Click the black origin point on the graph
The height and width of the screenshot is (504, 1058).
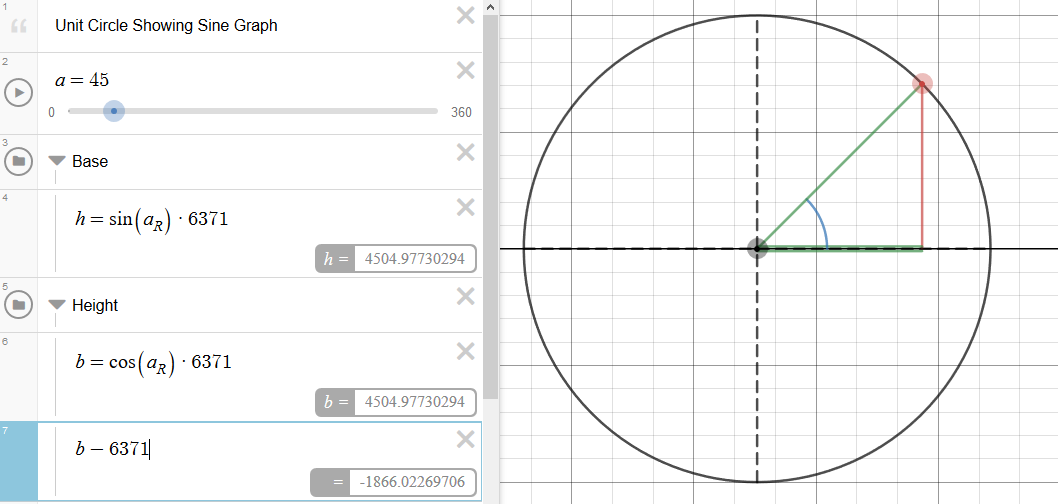[757, 248]
